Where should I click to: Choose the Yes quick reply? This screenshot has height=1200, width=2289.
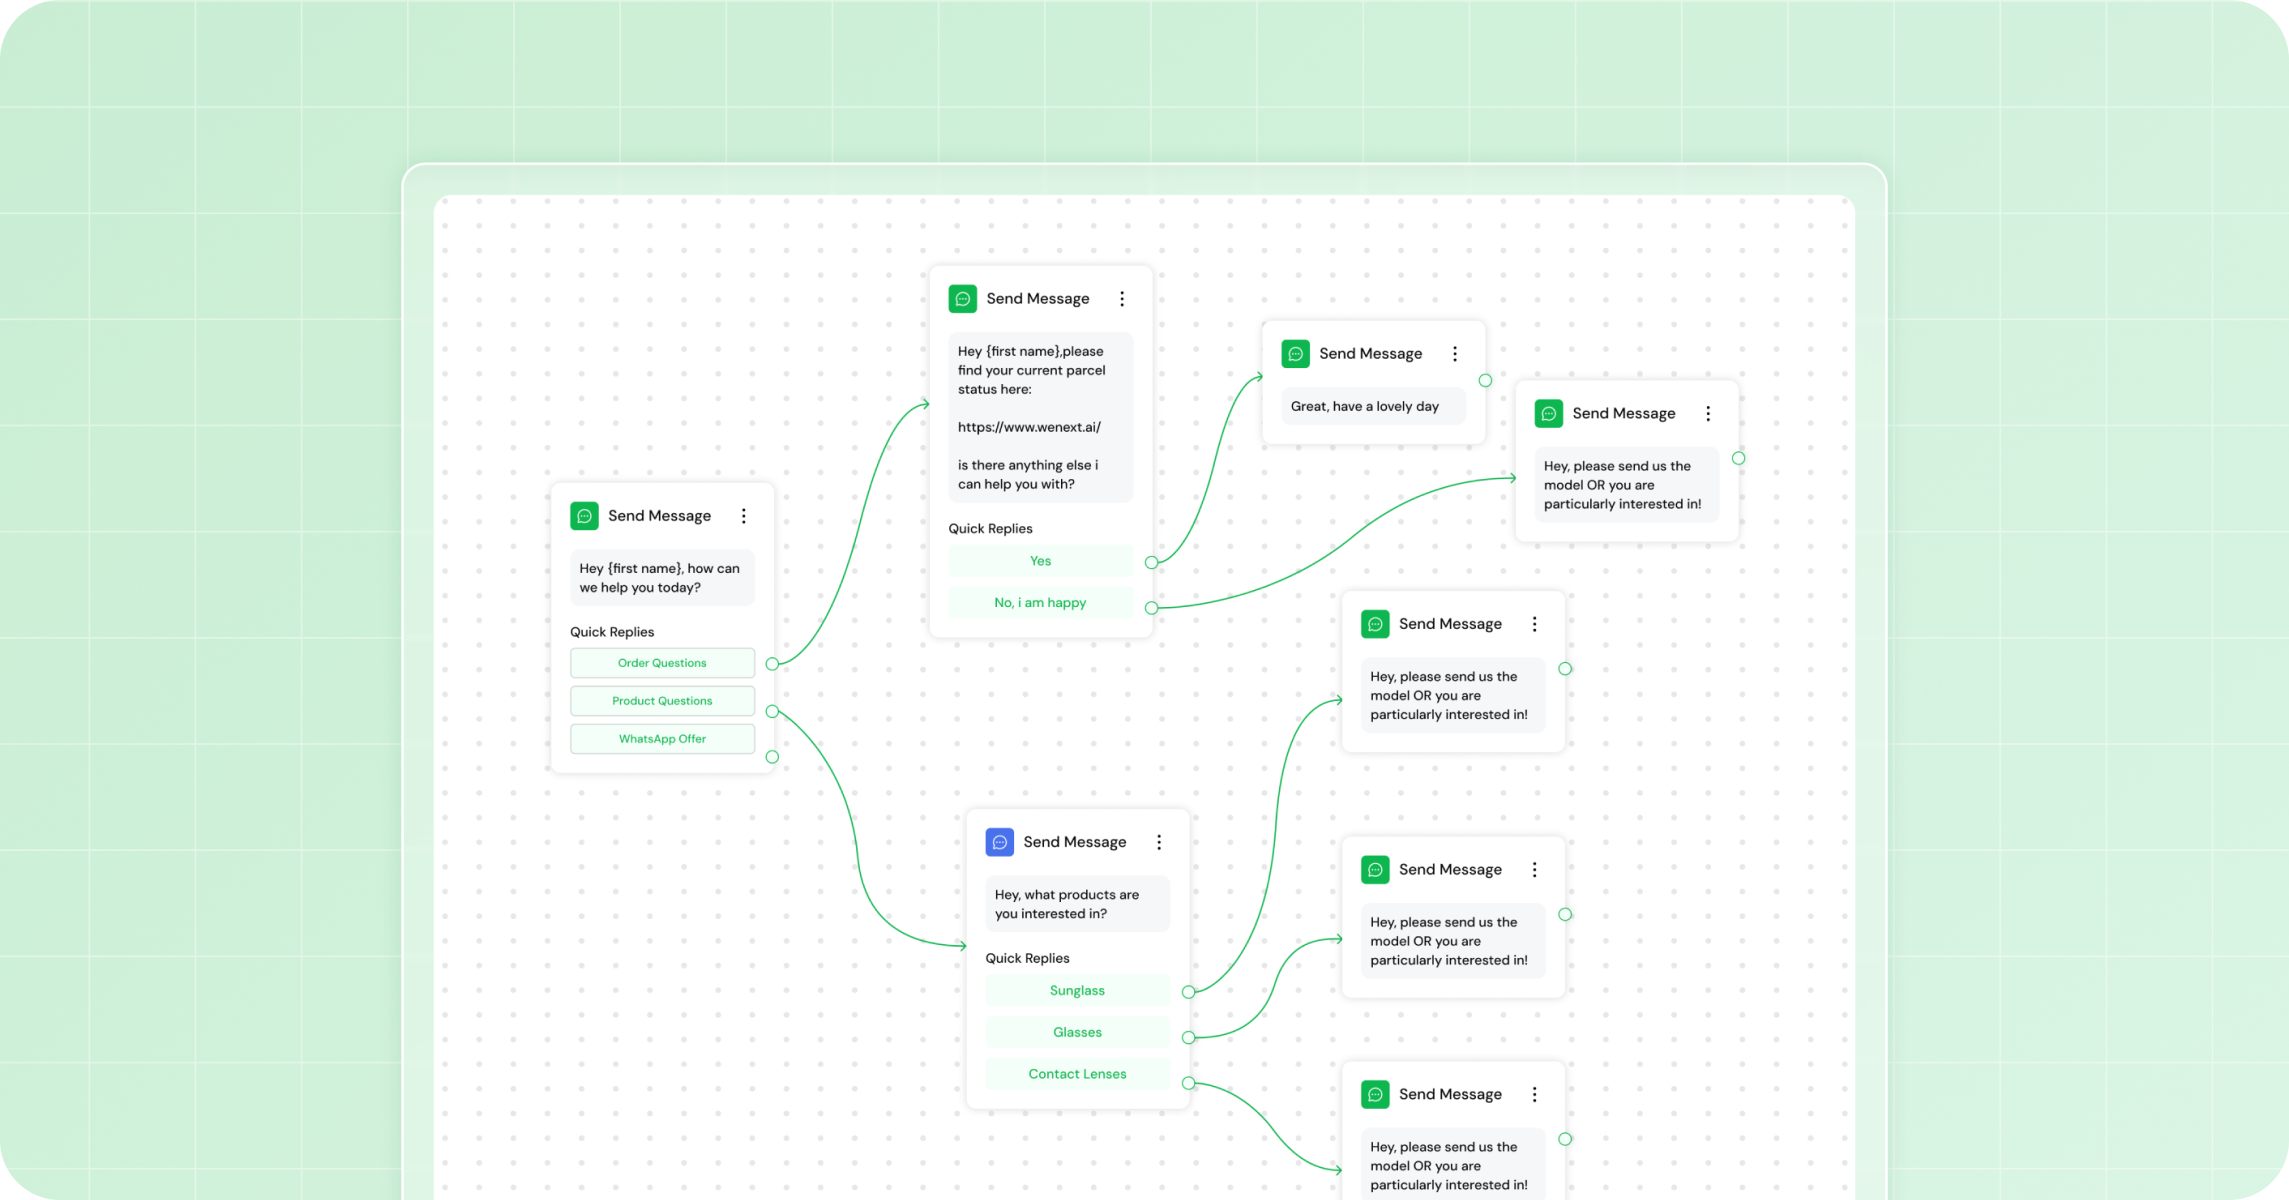pyautogui.click(x=1040, y=561)
